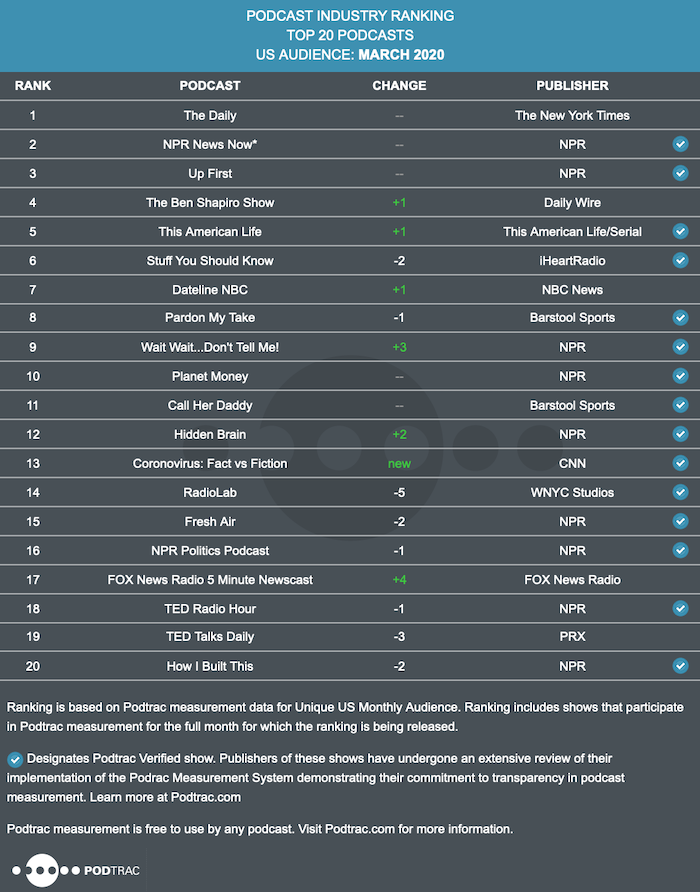Click the verified checkmark for This American Life
The height and width of the screenshot is (892, 700).
pos(680,231)
